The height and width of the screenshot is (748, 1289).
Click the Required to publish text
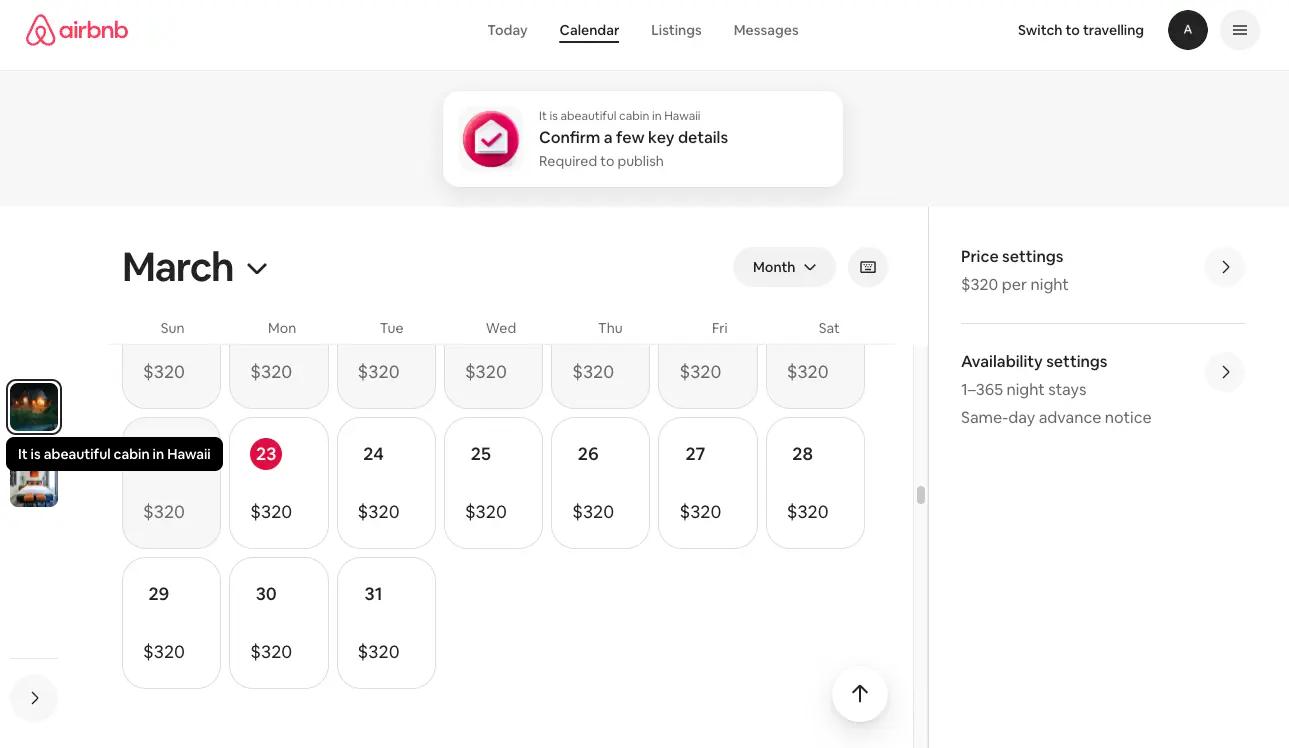point(601,161)
